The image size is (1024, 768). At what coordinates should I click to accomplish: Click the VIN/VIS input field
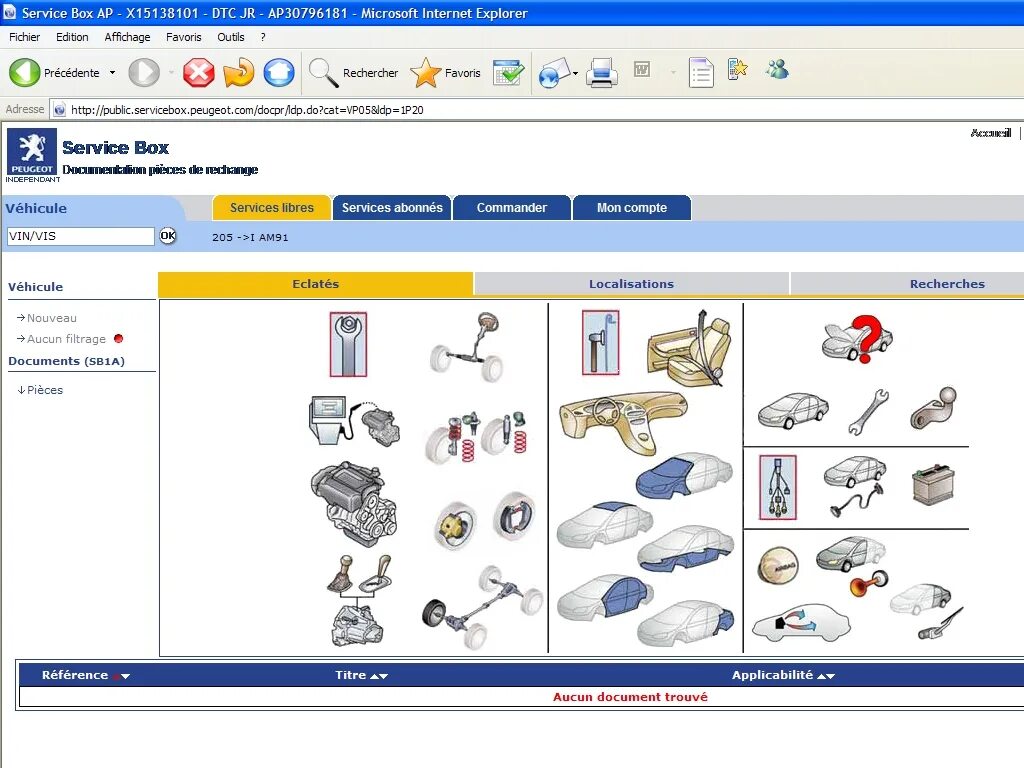80,236
